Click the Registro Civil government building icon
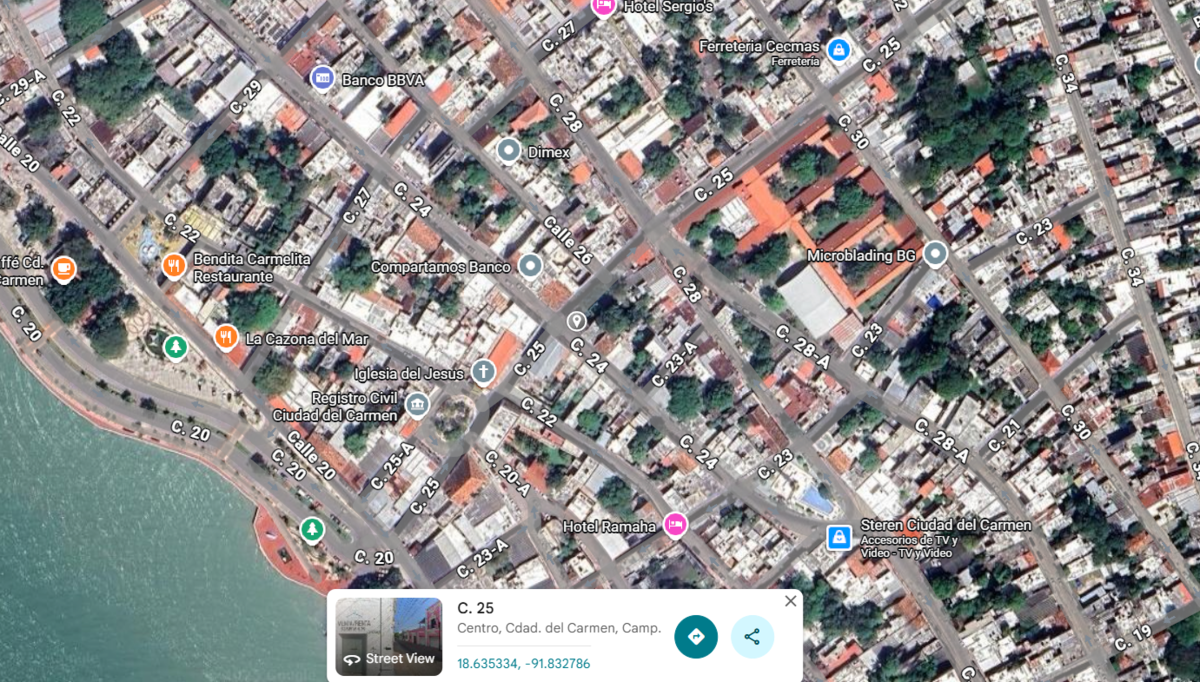The width and height of the screenshot is (1200, 682). coord(418,405)
